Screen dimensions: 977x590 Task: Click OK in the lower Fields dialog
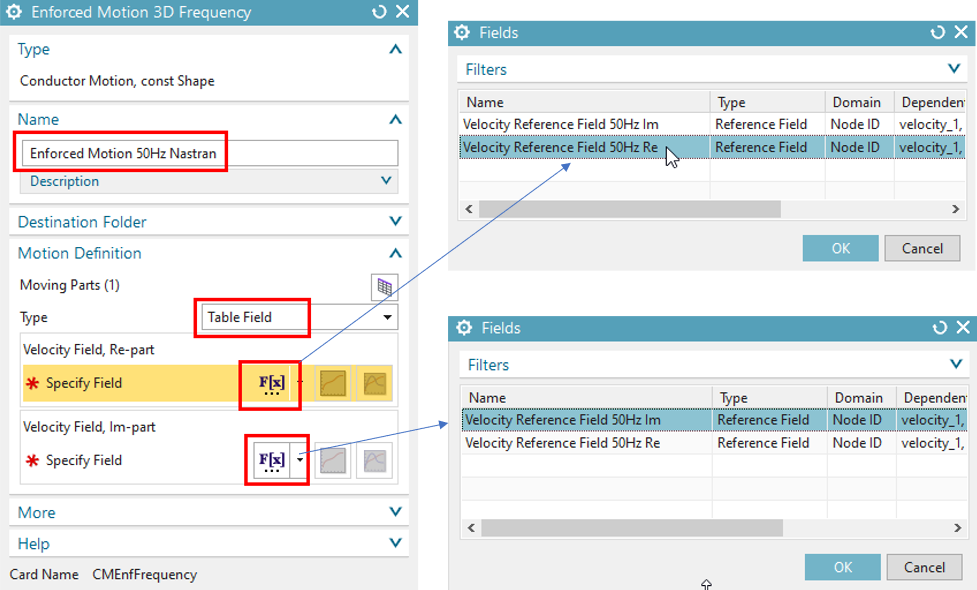pos(842,567)
